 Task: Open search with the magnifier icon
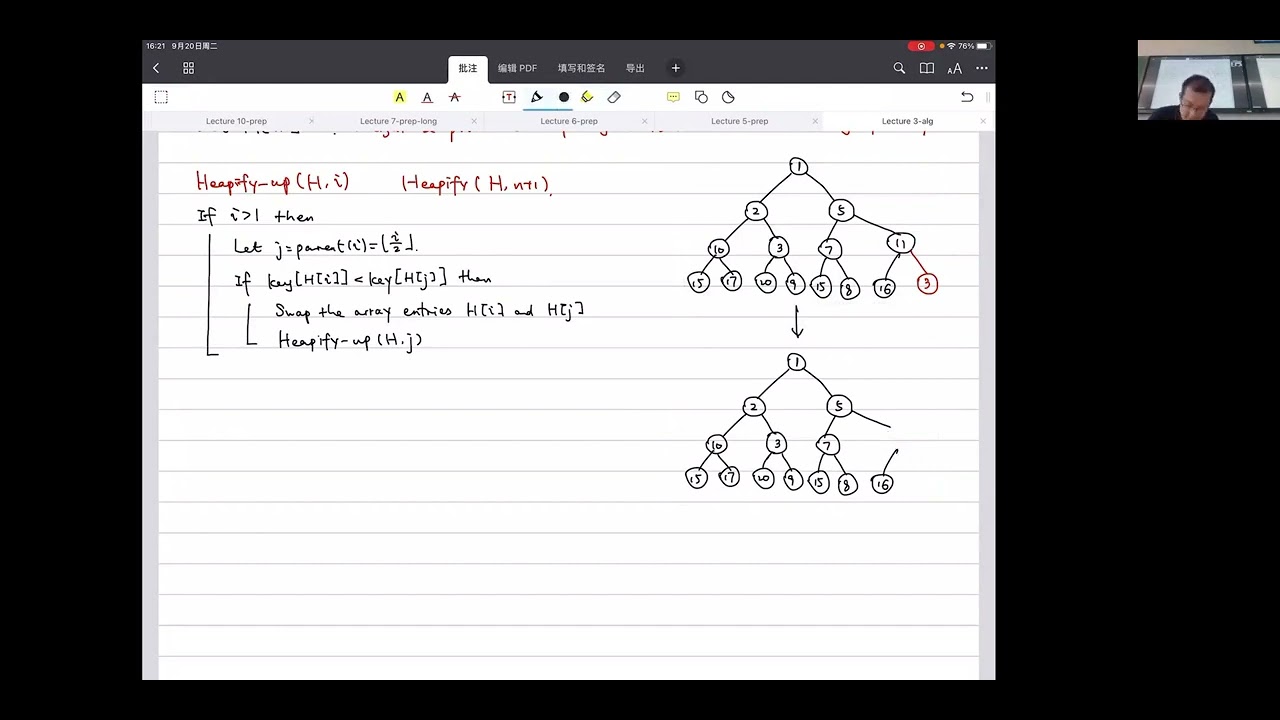pyautogui.click(x=899, y=68)
